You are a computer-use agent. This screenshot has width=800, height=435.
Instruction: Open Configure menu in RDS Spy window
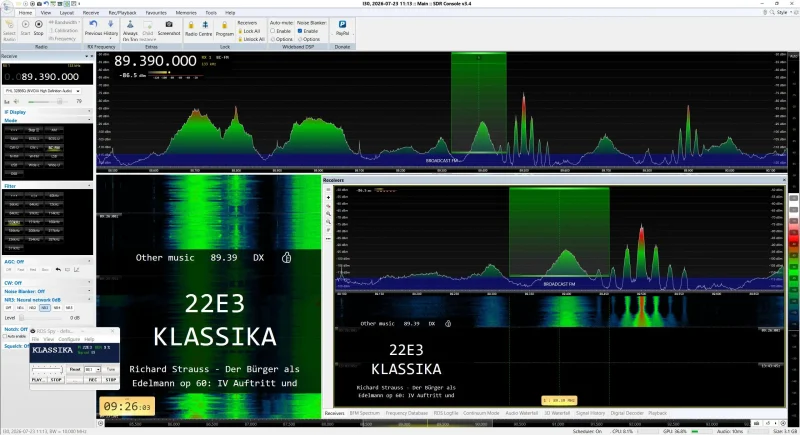69,339
